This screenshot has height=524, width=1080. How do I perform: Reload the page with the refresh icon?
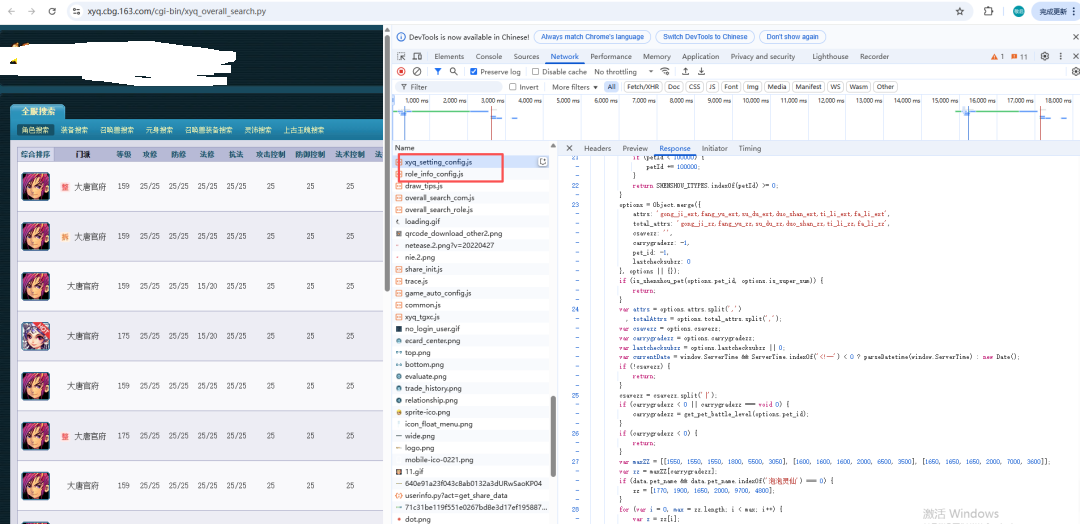[52, 12]
